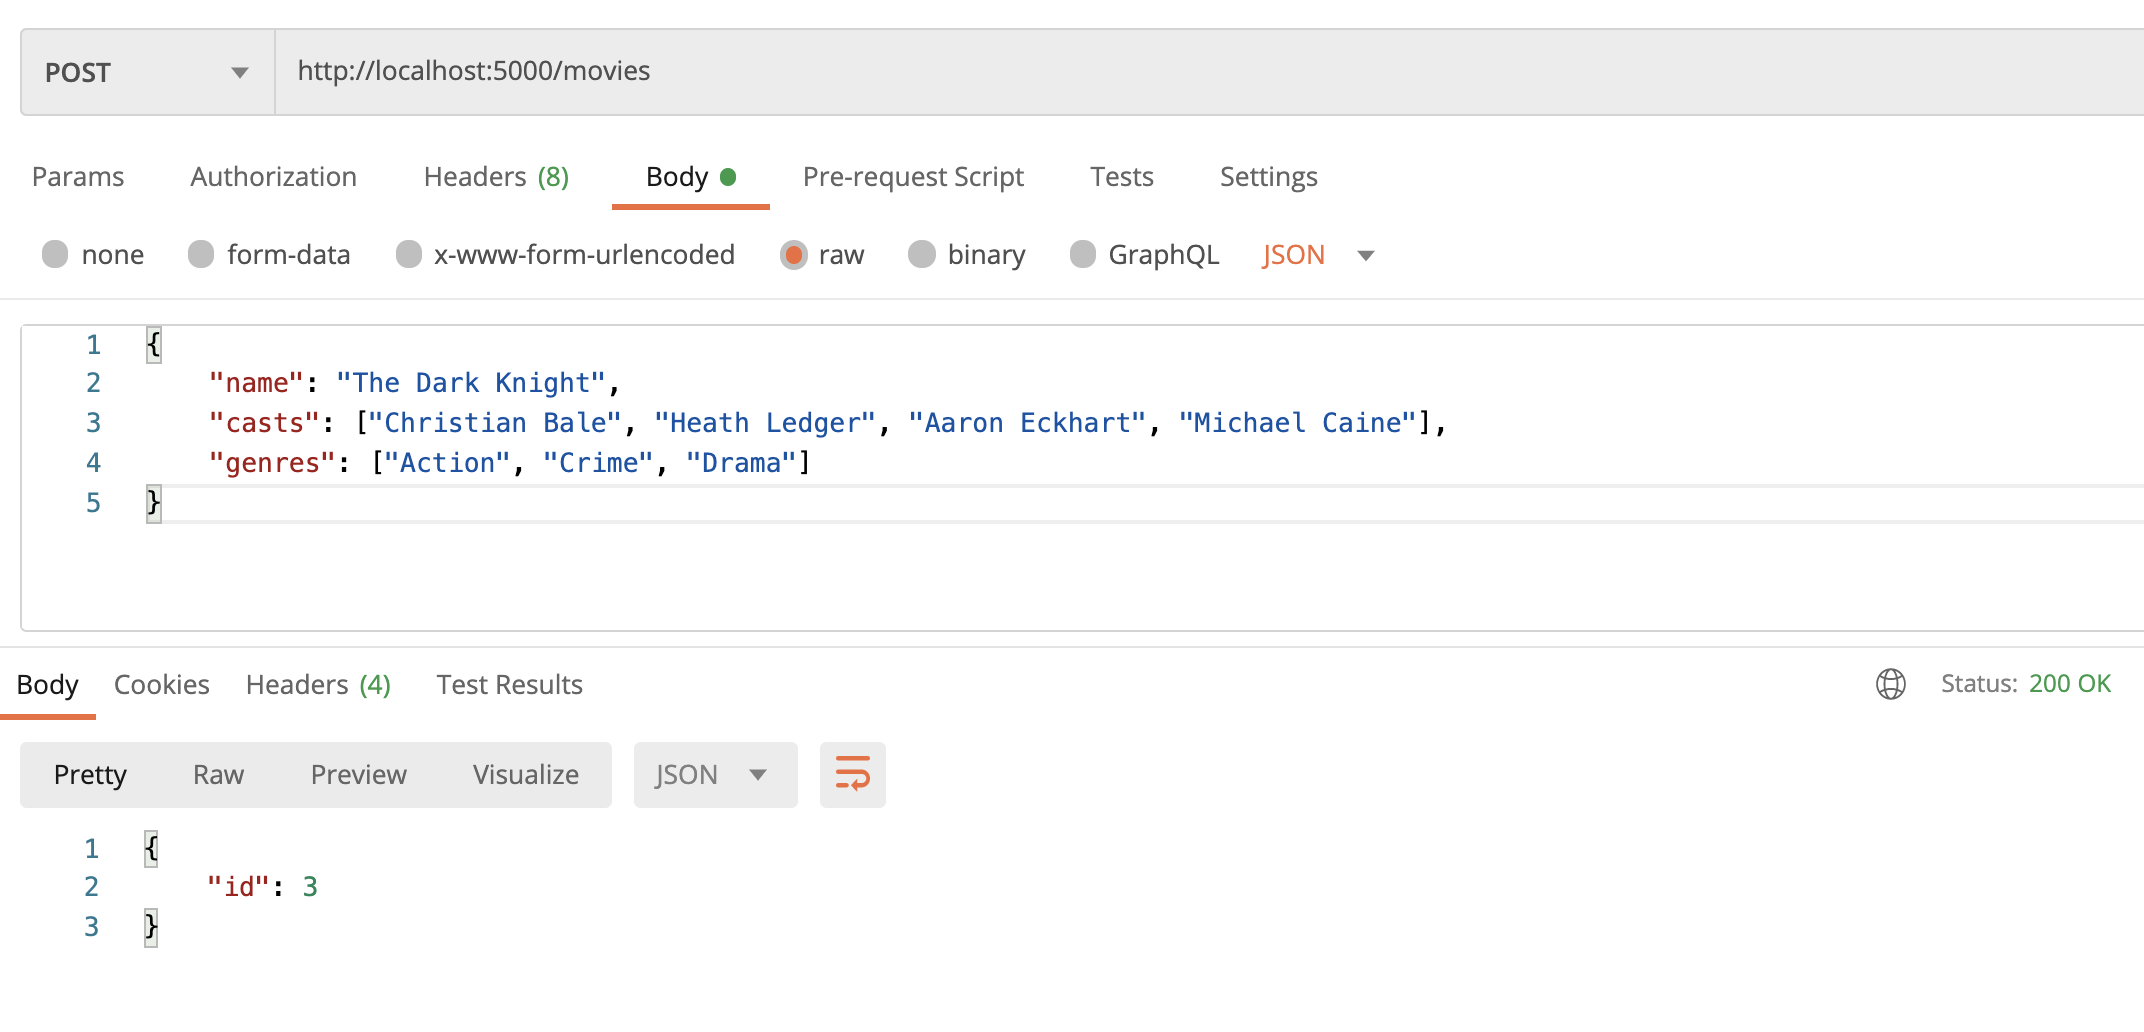
Task: Click the globe network icon near Status
Action: pos(1890,684)
